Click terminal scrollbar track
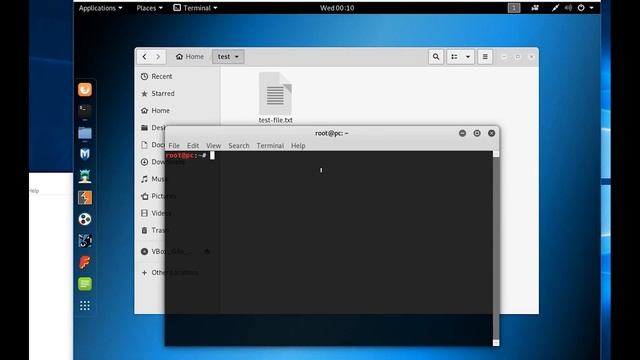640x360 pixels. (x=496, y=248)
